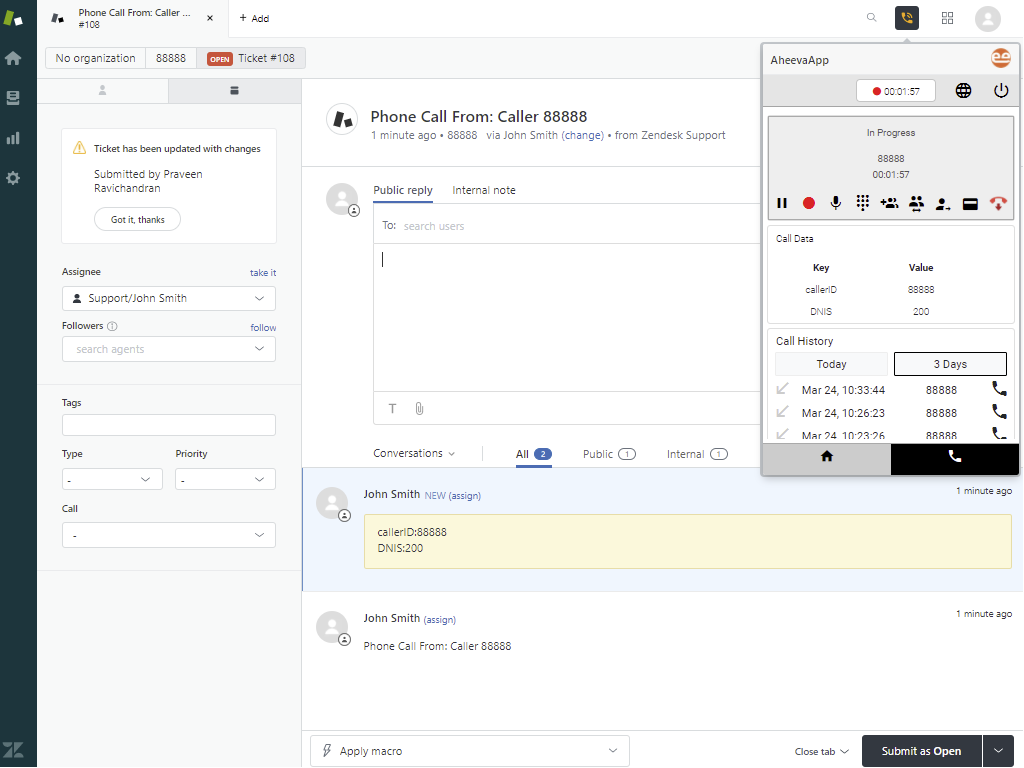
Task: Open the dial pad in AheevaApp
Action: point(862,203)
